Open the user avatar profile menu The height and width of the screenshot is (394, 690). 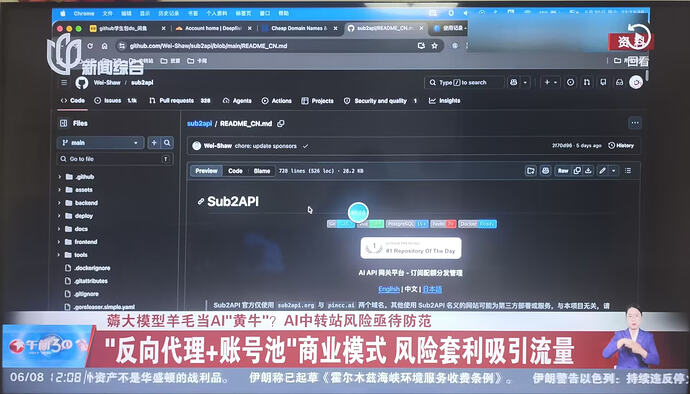click(x=636, y=82)
